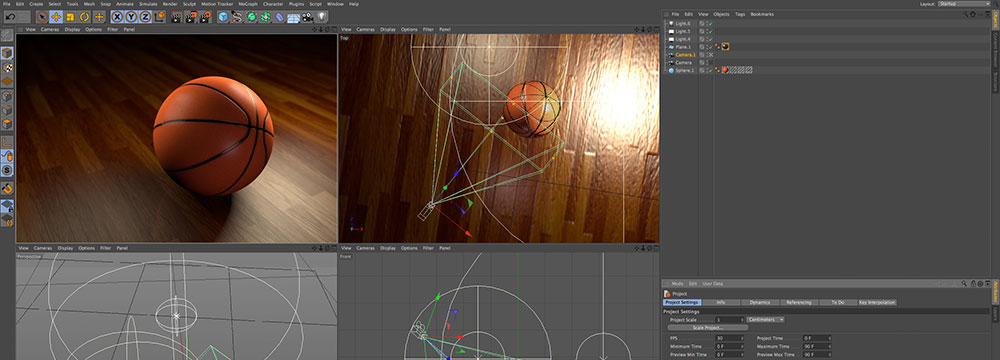The width and height of the screenshot is (1000, 360).
Task: Add a Cube primitive from toolbar
Action: tap(223, 17)
